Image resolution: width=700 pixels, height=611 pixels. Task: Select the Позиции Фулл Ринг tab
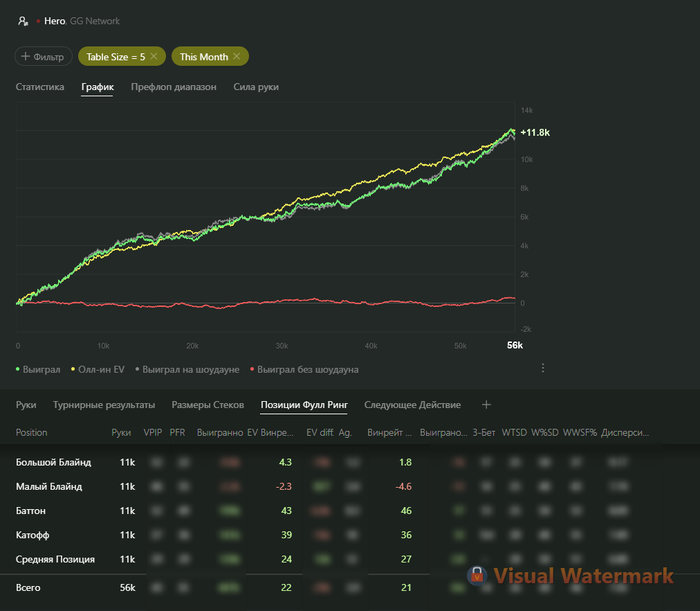[x=304, y=405]
